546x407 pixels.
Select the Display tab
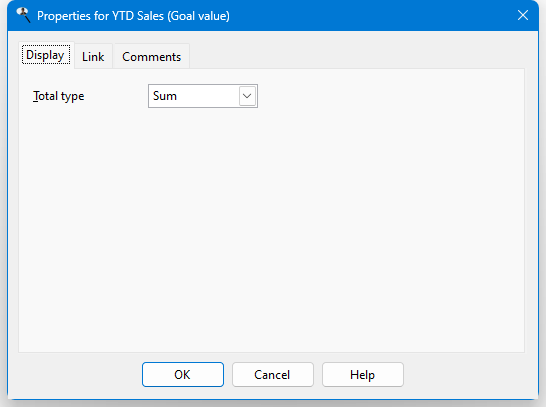[46, 55]
